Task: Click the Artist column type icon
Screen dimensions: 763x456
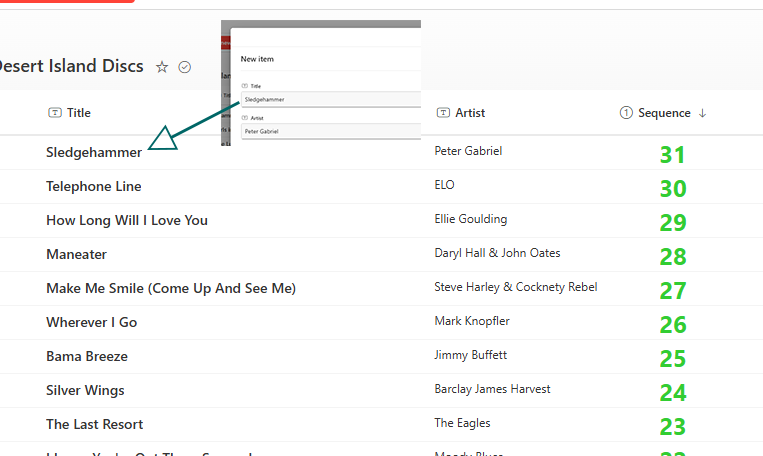Action: pos(443,113)
